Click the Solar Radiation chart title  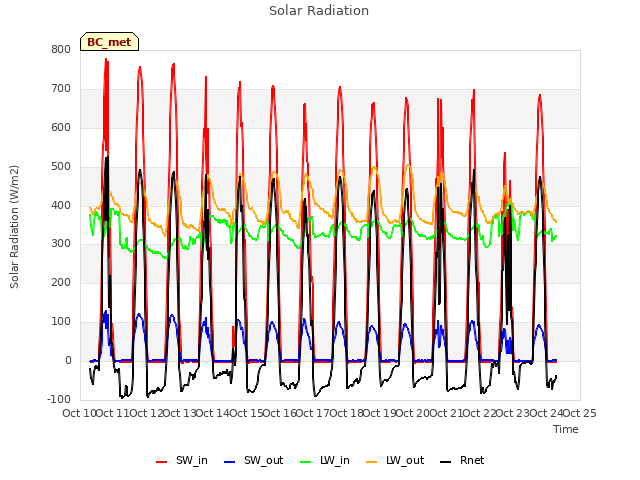pyautogui.click(x=319, y=11)
